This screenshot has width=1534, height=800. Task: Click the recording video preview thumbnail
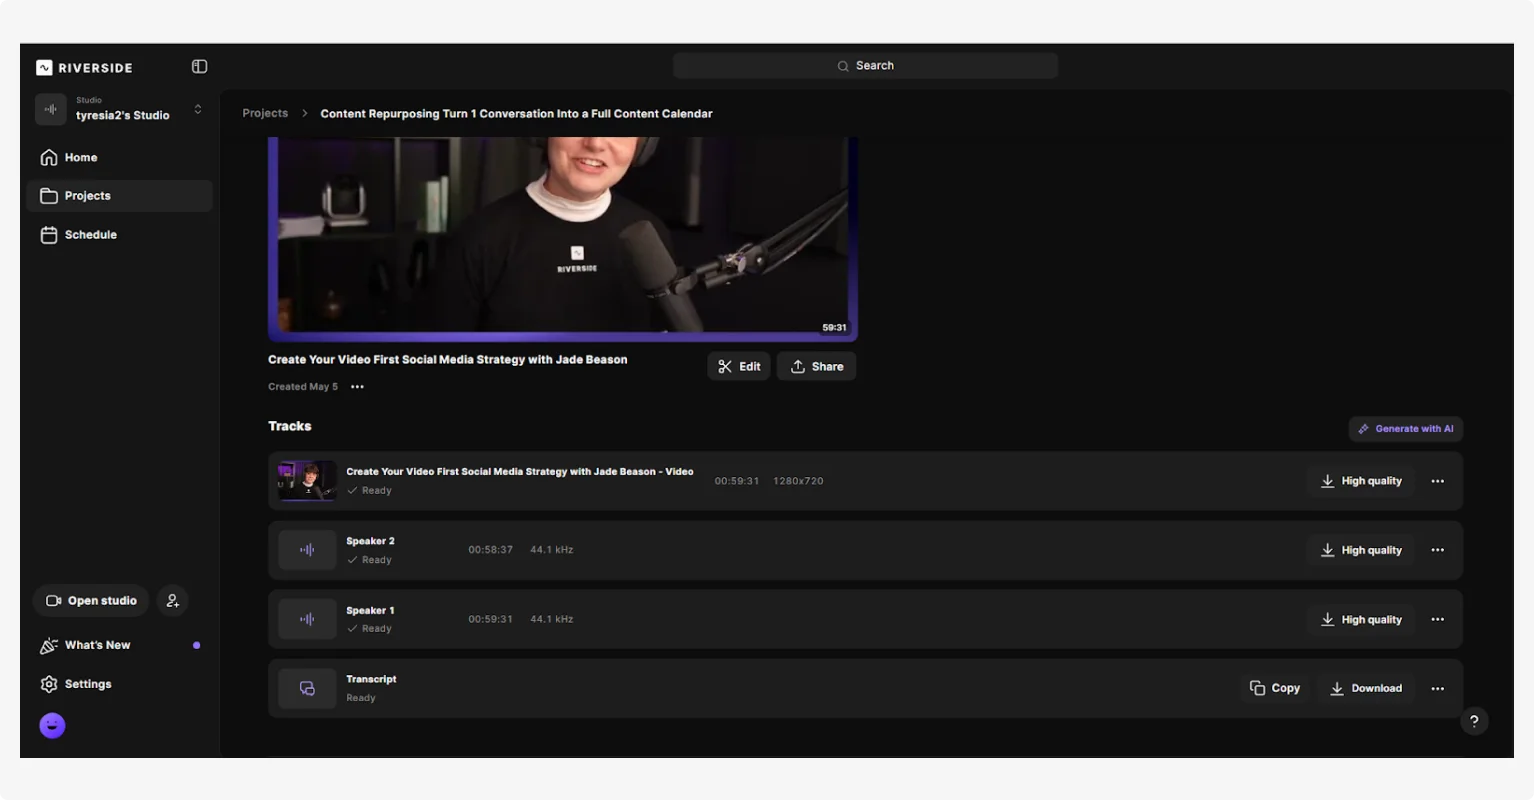(563, 239)
